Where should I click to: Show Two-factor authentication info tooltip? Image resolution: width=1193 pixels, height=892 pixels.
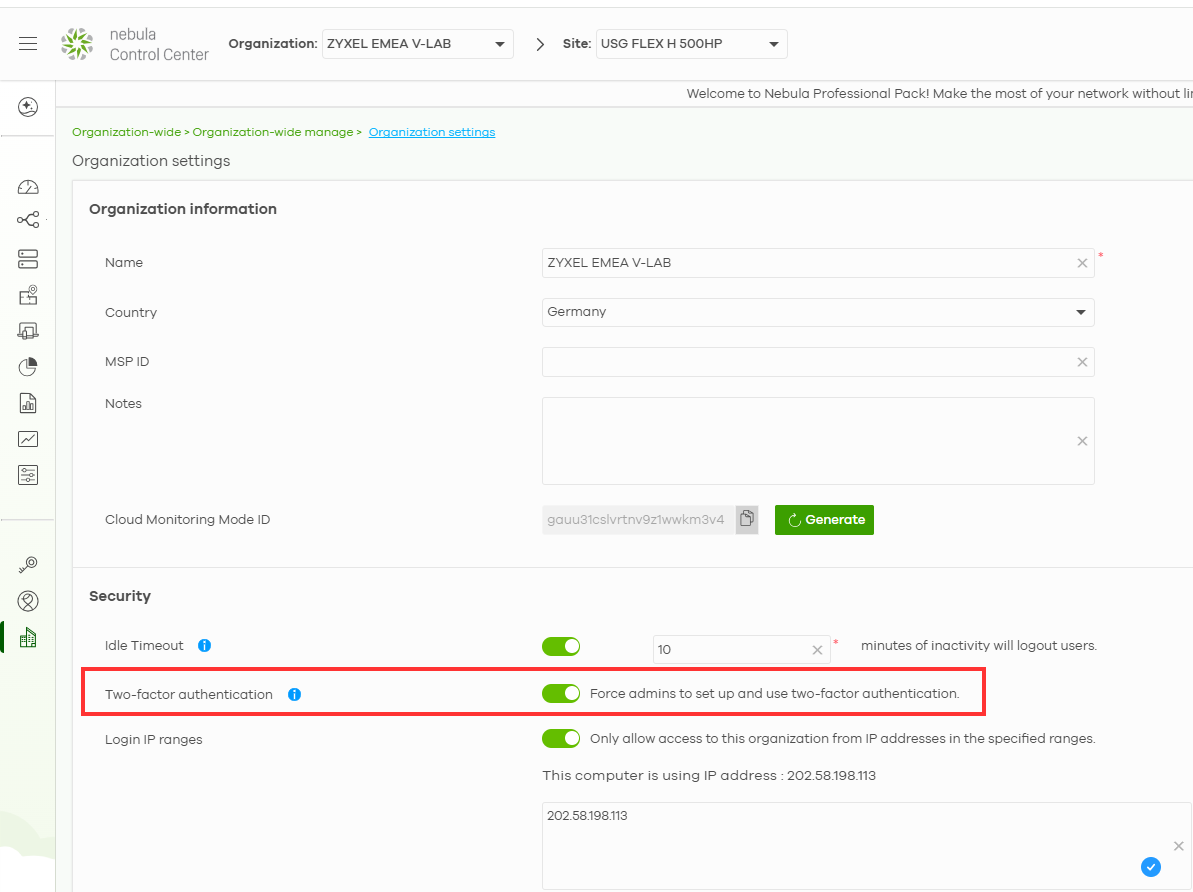(x=294, y=694)
